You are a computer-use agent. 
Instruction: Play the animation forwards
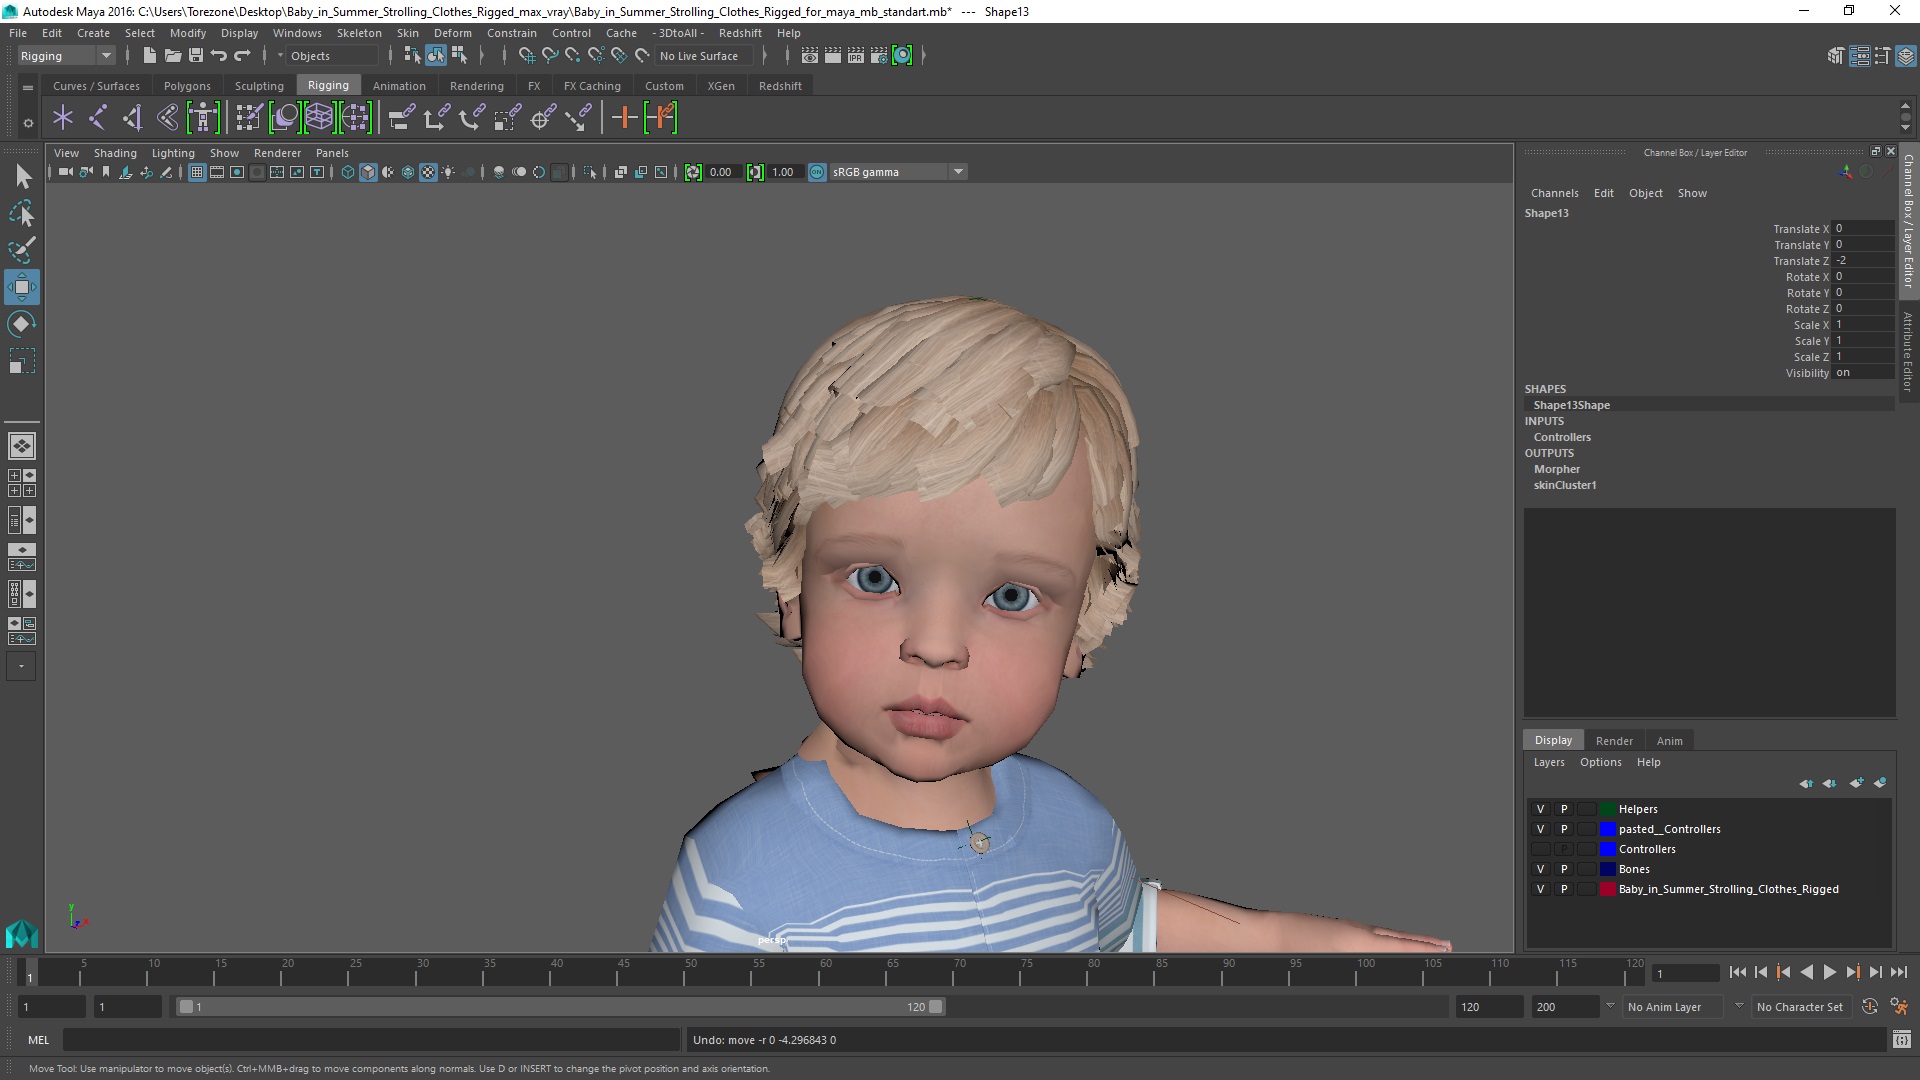tap(1829, 972)
